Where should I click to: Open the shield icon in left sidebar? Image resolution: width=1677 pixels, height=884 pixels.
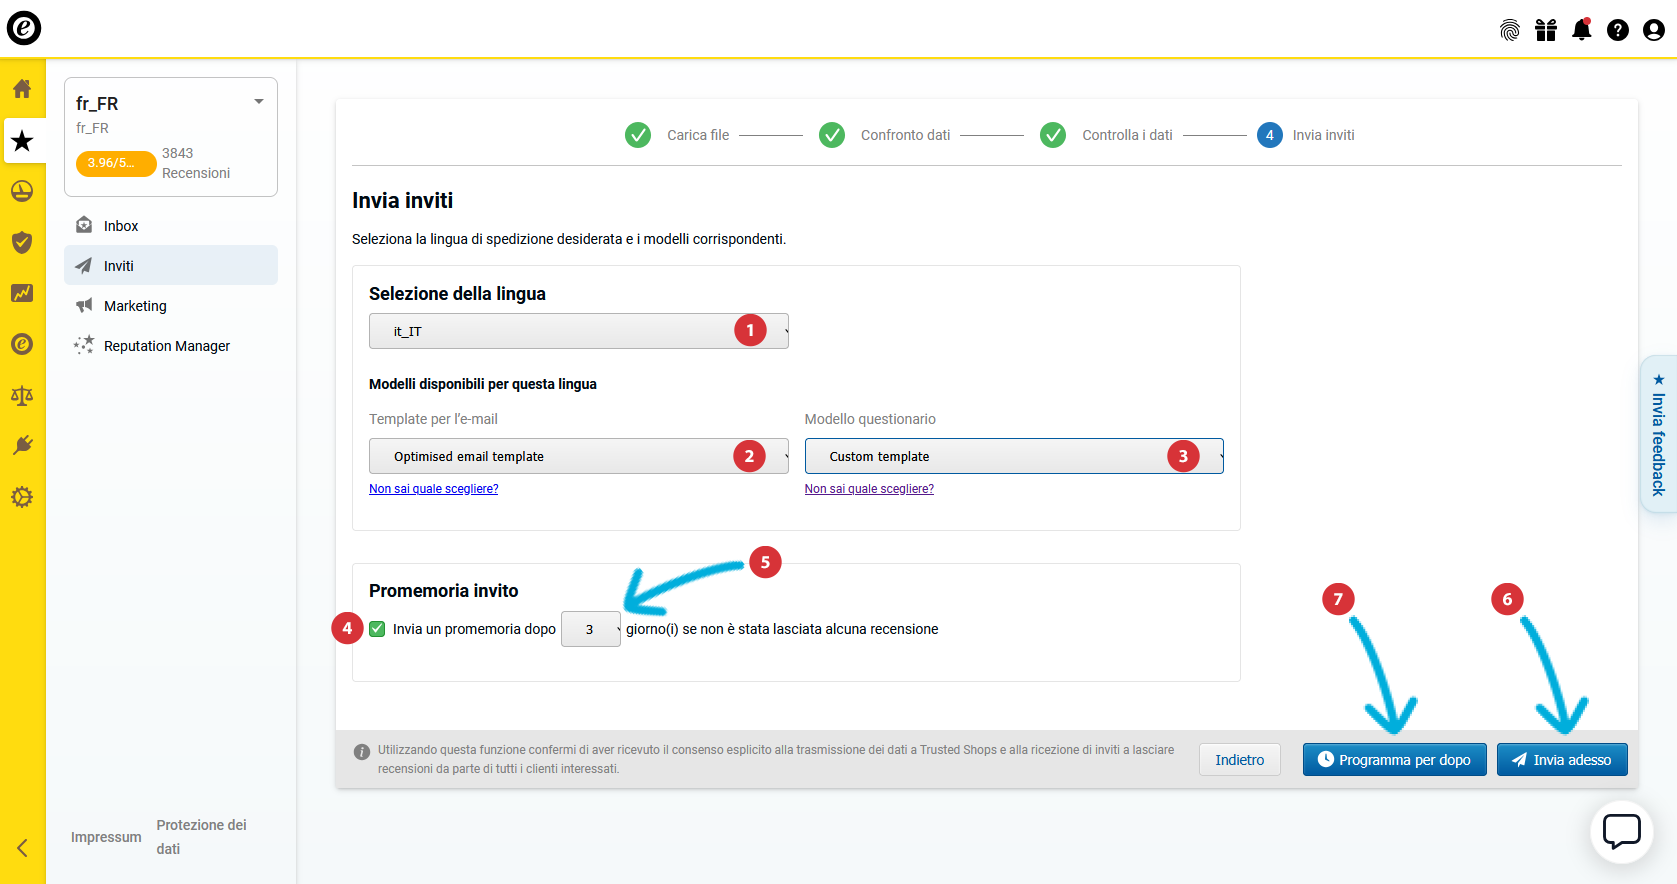tap(22, 242)
